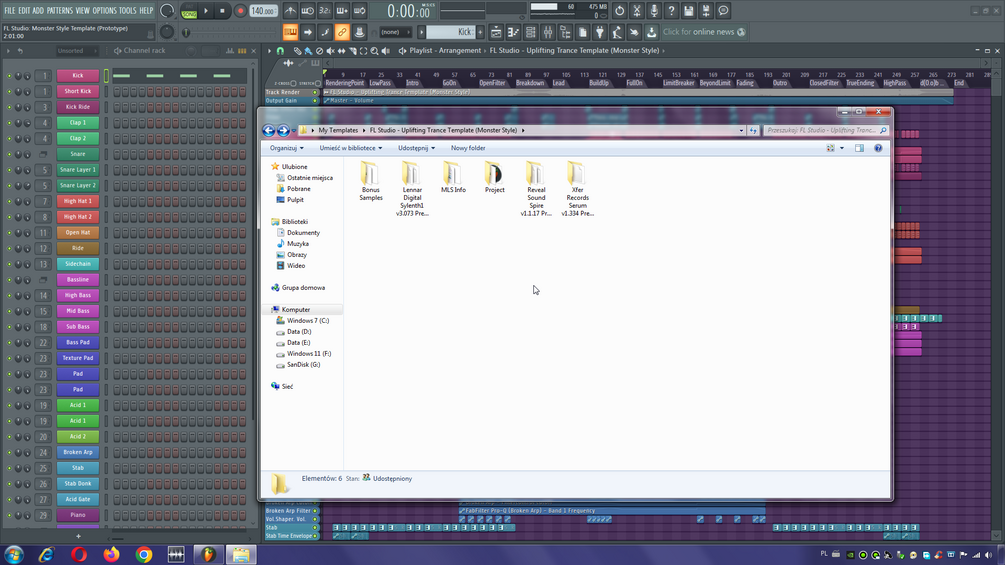Open the Unsorted channel filter dropdown
1005x565 pixels.
(76, 51)
